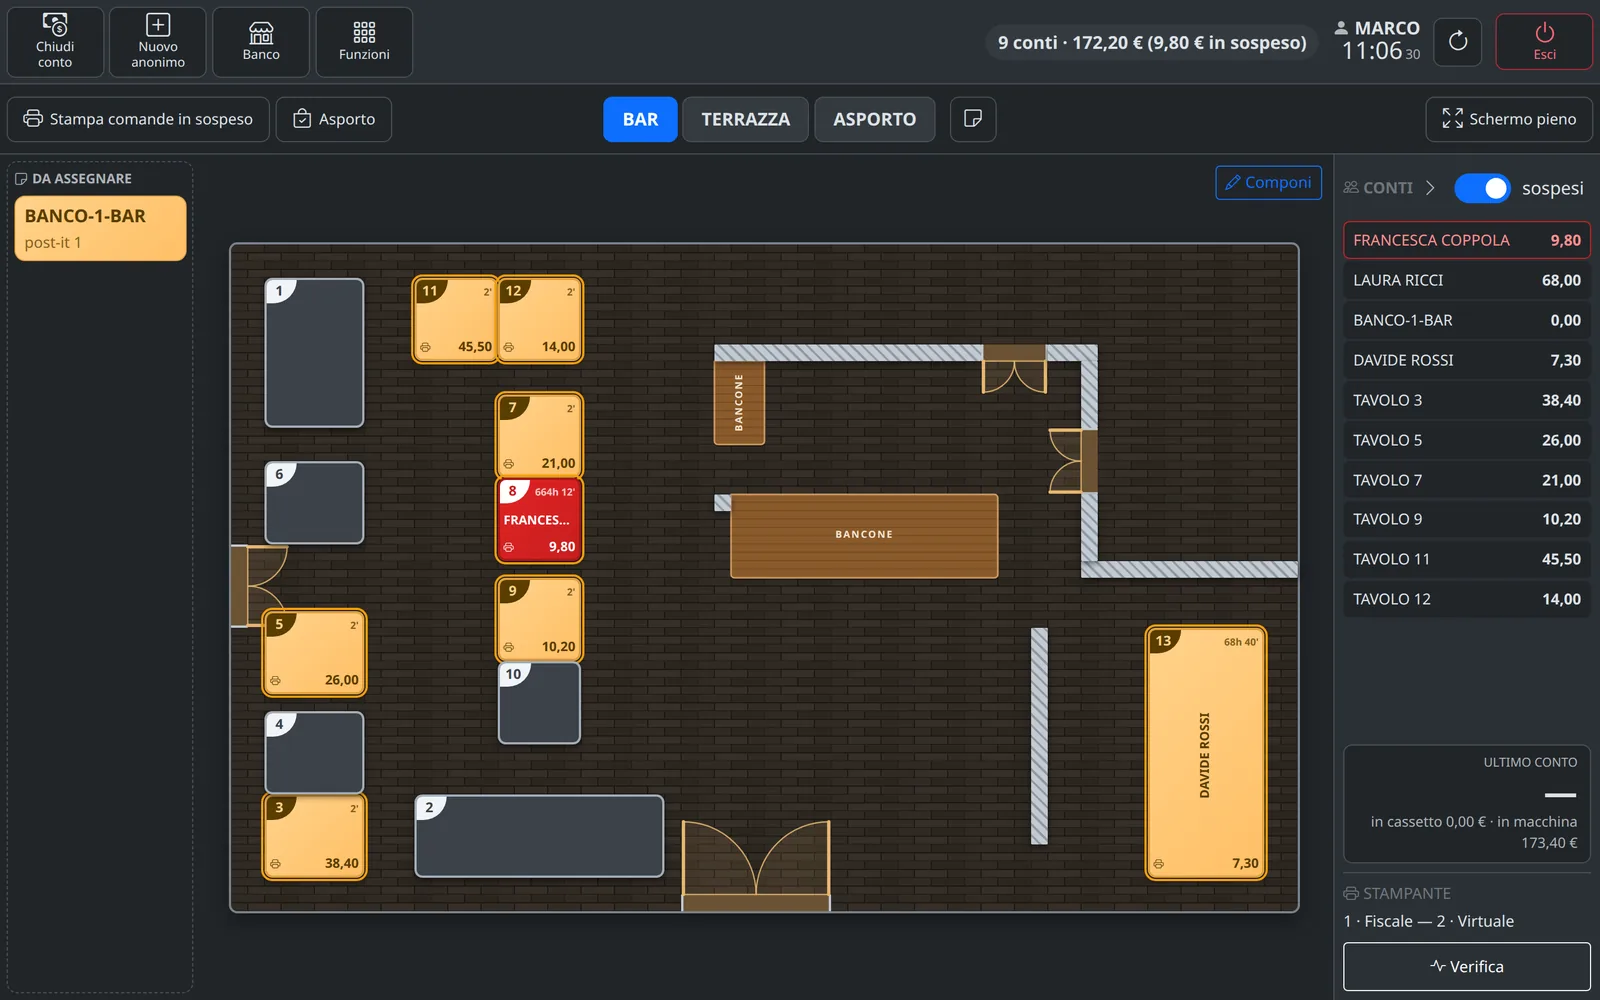Open BANCO-1-BAR row in conti list
The width and height of the screenshot is (1600, 1000).
tap(1466, 320)
